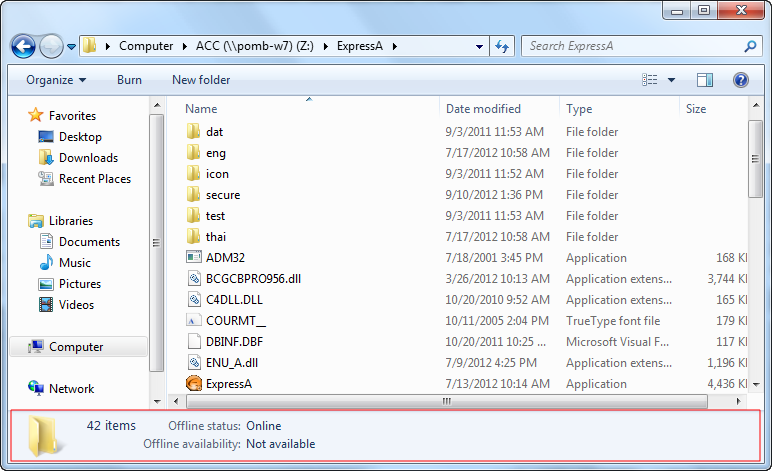
Task: Expand the arrow between Computer and ACC
Action: [185, 46]
